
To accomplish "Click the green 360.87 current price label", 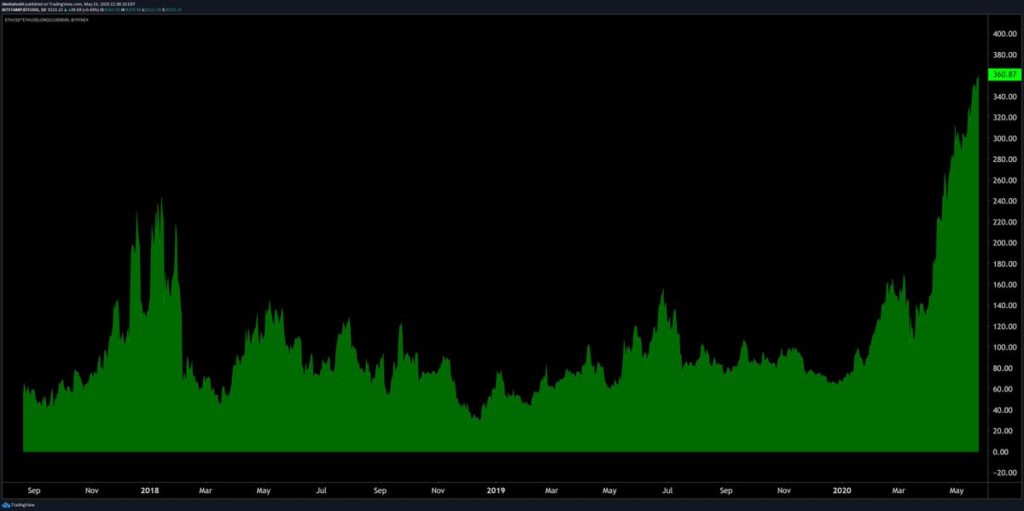I will coord(1003,75).
